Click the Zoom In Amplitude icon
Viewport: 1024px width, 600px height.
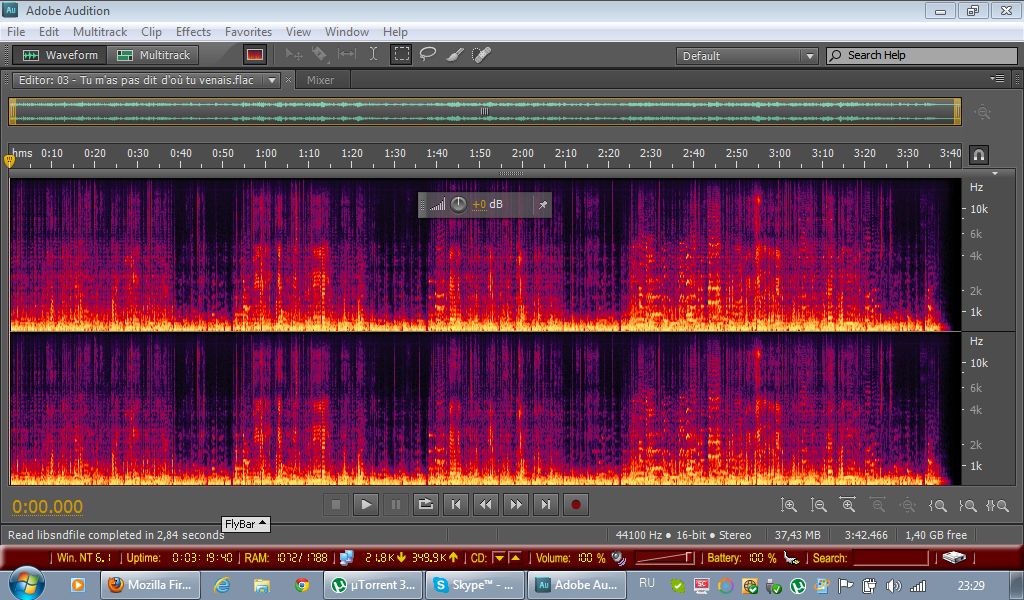(x=789, y=506)
